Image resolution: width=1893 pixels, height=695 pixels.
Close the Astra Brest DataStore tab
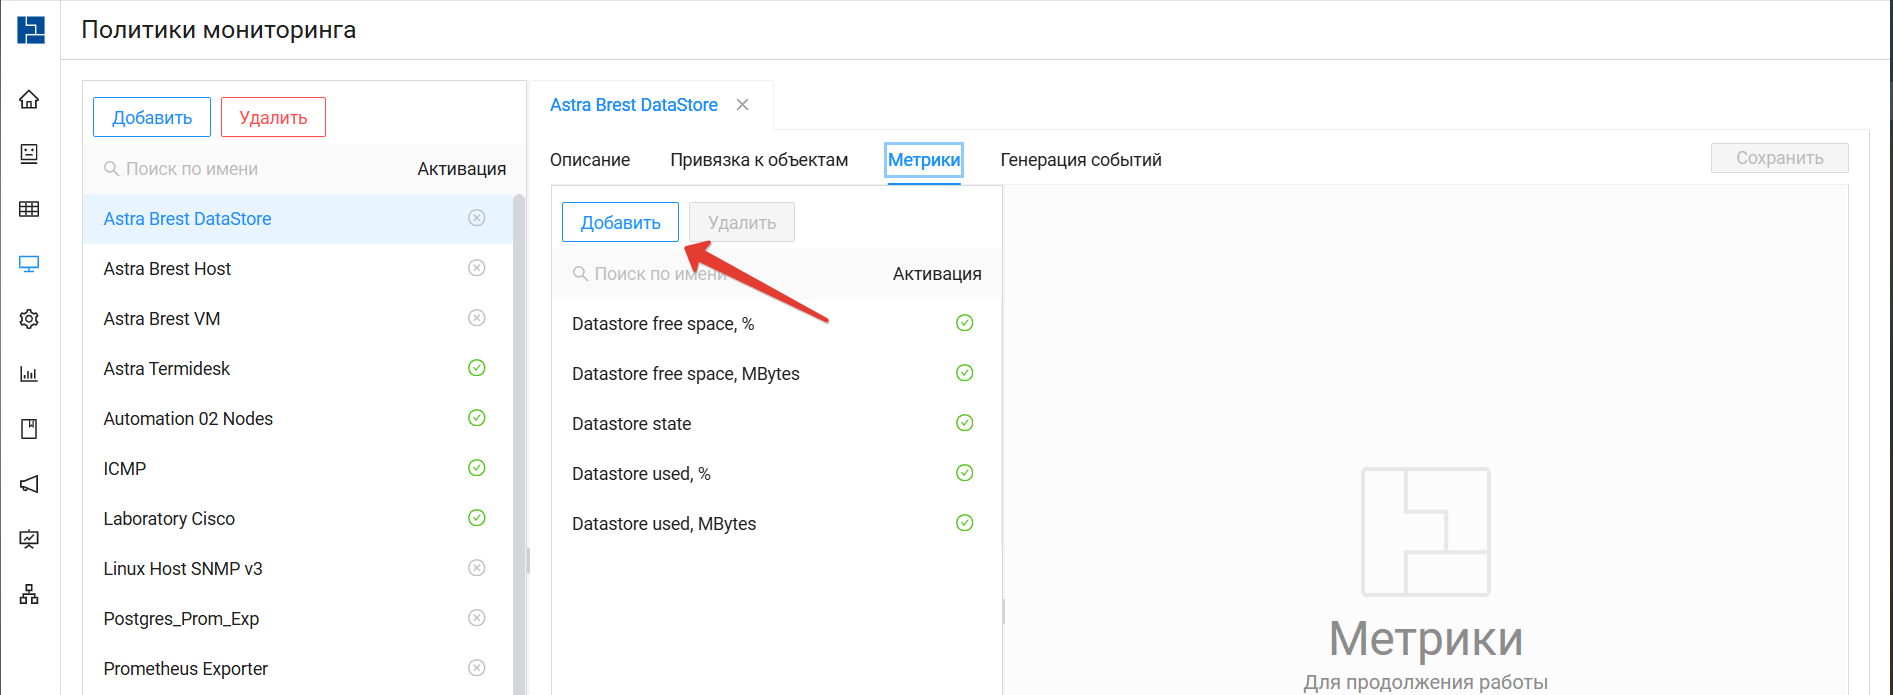[x=742, y=105]
